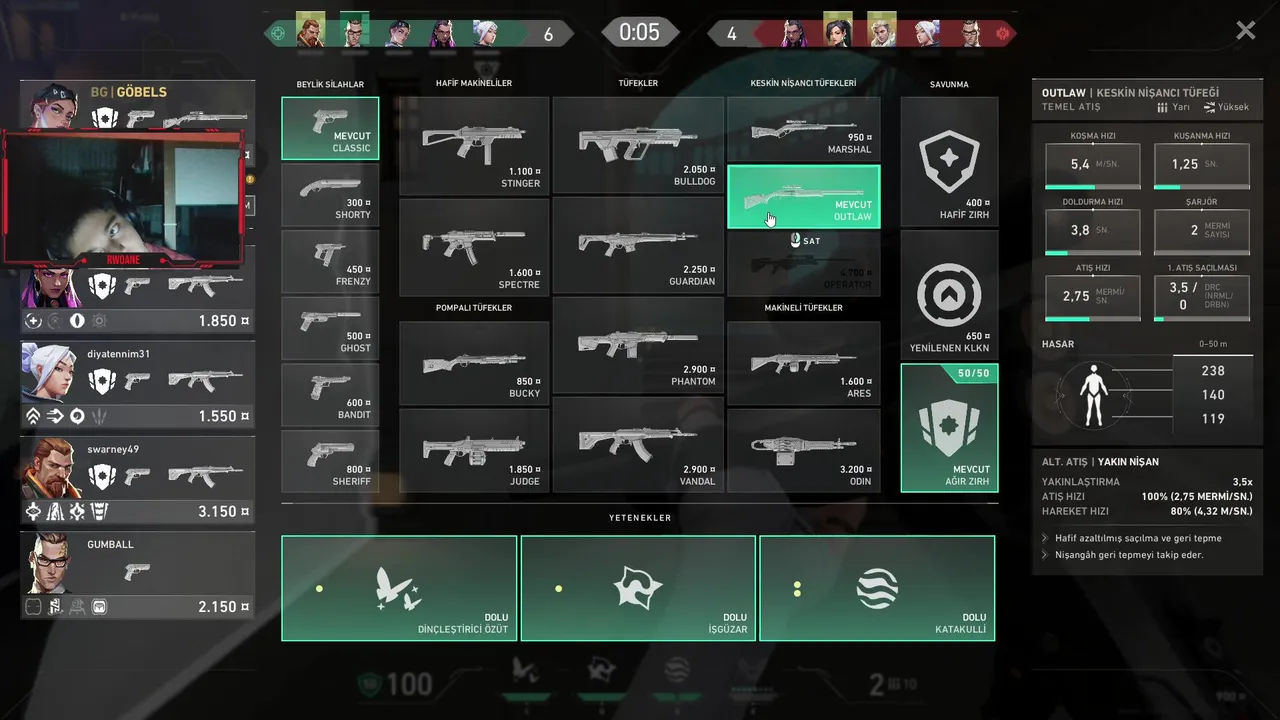Click GUMBALL's 2.150 credits value

223,606
